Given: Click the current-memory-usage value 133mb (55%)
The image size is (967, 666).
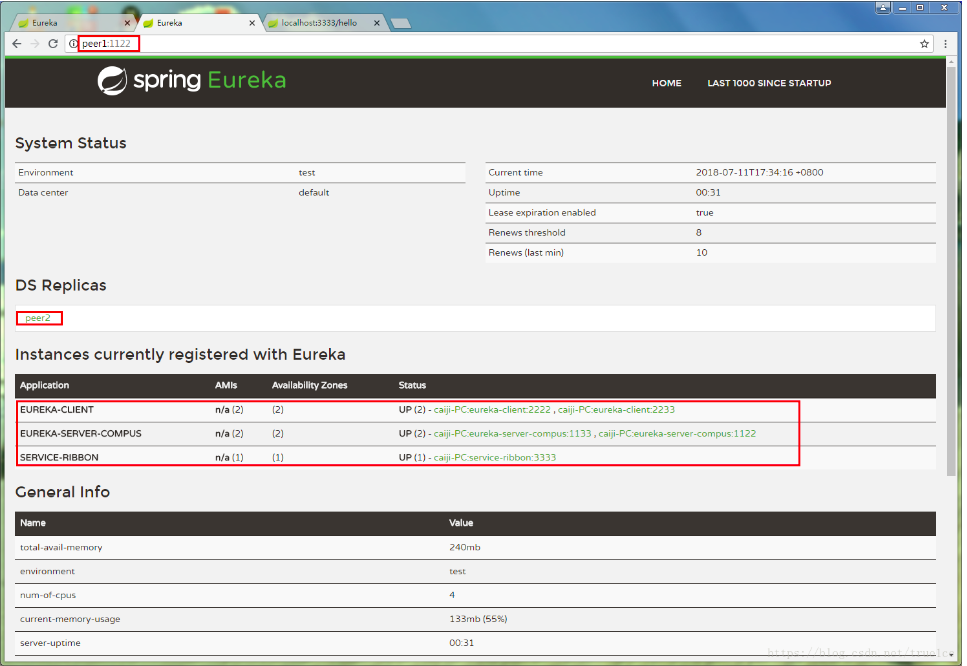Looking at the screenshot, I should pyautogui.click(x=478, y=619).
